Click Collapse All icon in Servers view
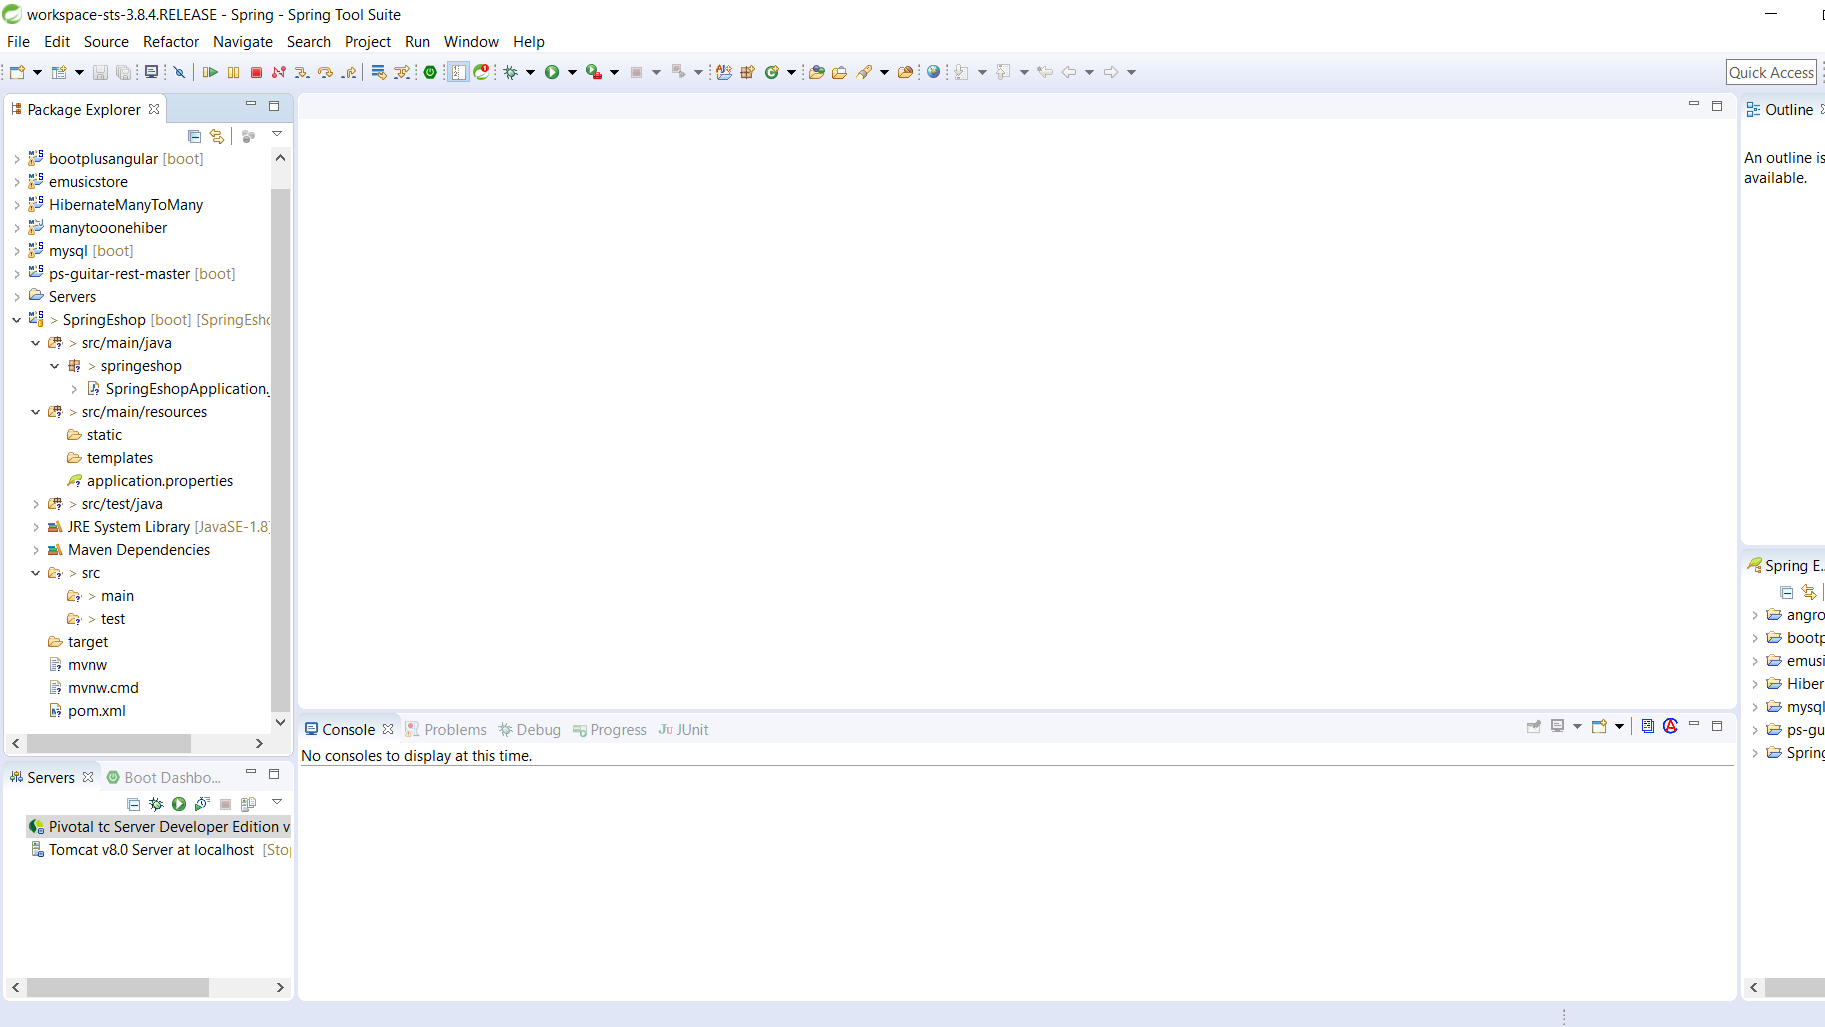Screen dimensions: 1825x1027 click(134, 804)
